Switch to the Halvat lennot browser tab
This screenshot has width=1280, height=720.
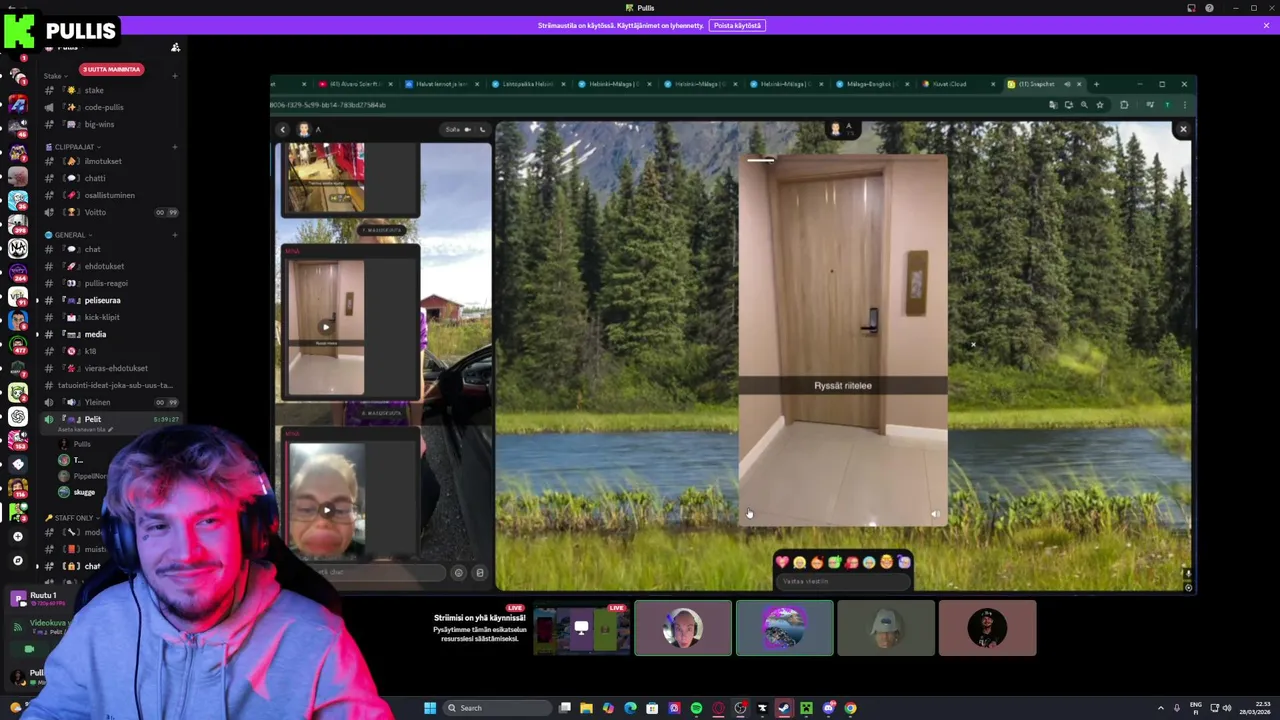coord(440,84)
